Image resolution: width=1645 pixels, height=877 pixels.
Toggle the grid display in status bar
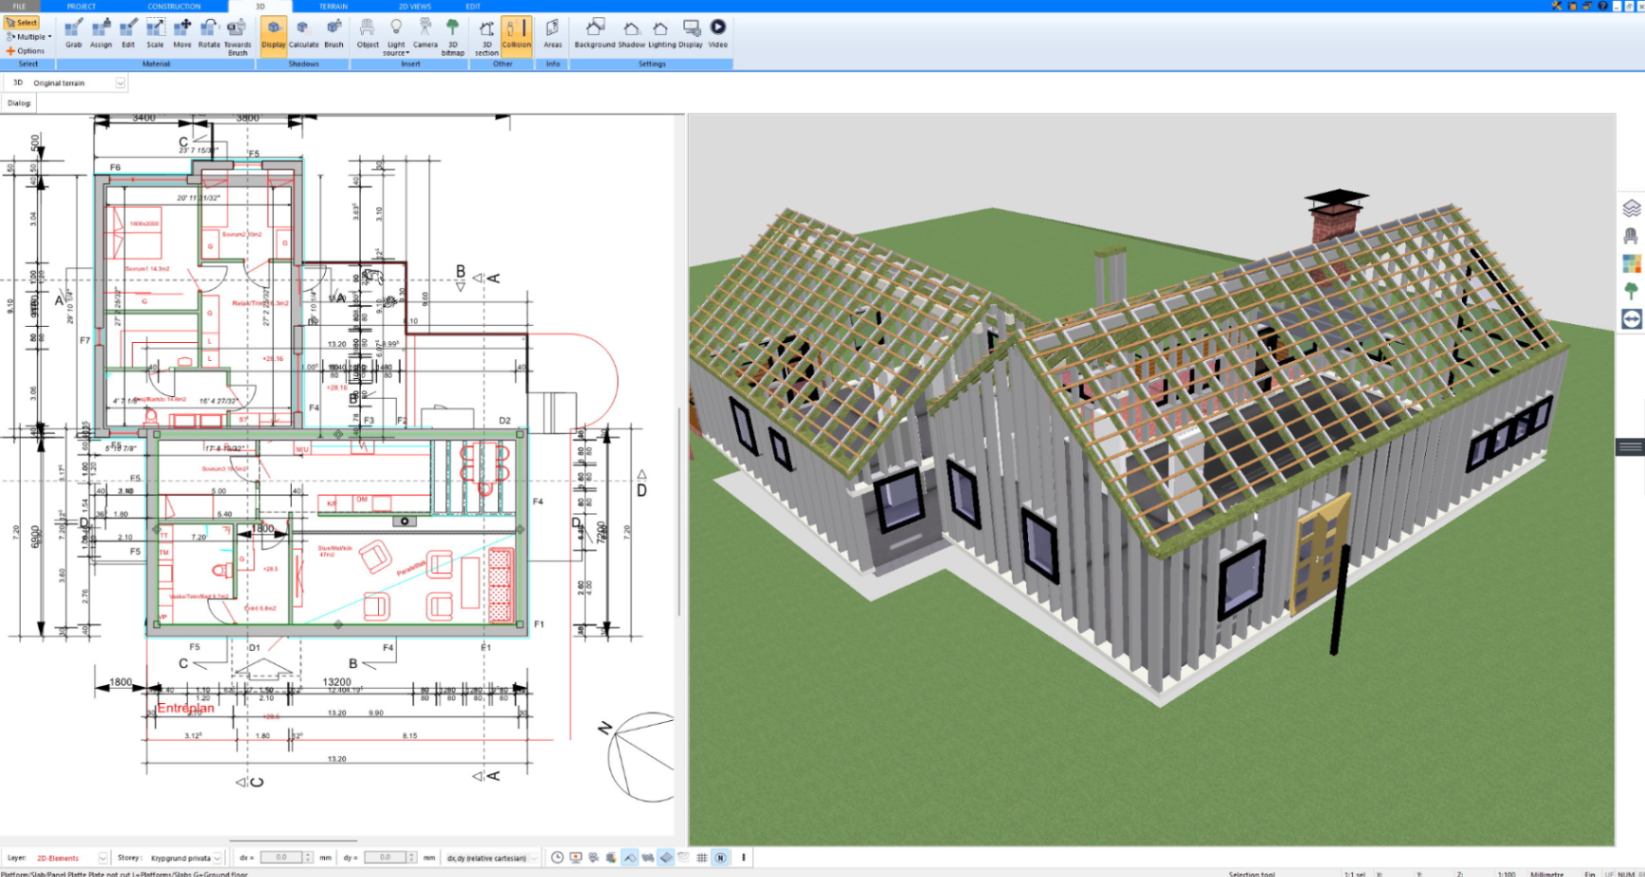[702, 858]
